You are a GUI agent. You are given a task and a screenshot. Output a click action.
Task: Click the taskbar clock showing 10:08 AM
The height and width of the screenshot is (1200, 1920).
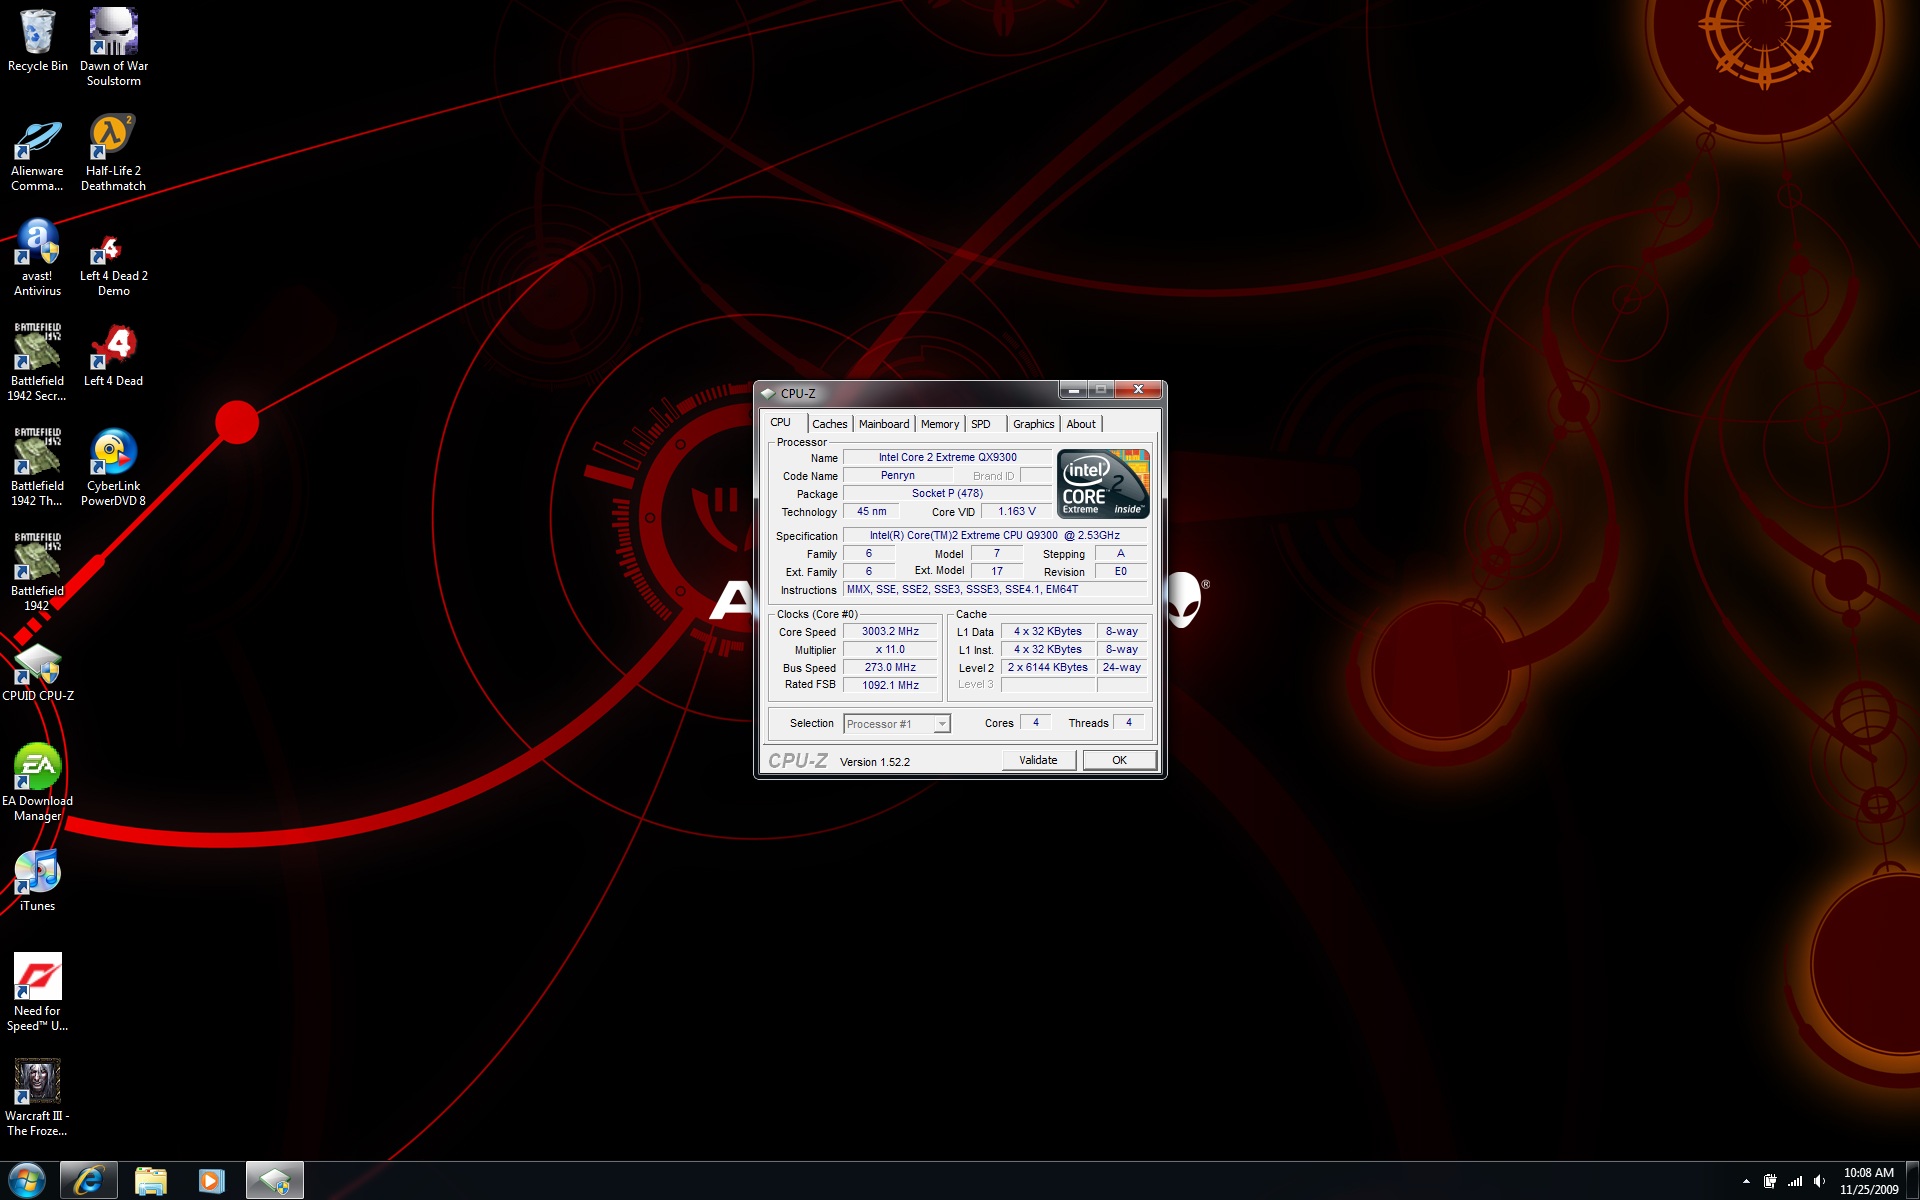pyautogui.click(x=1869, y=1181)
